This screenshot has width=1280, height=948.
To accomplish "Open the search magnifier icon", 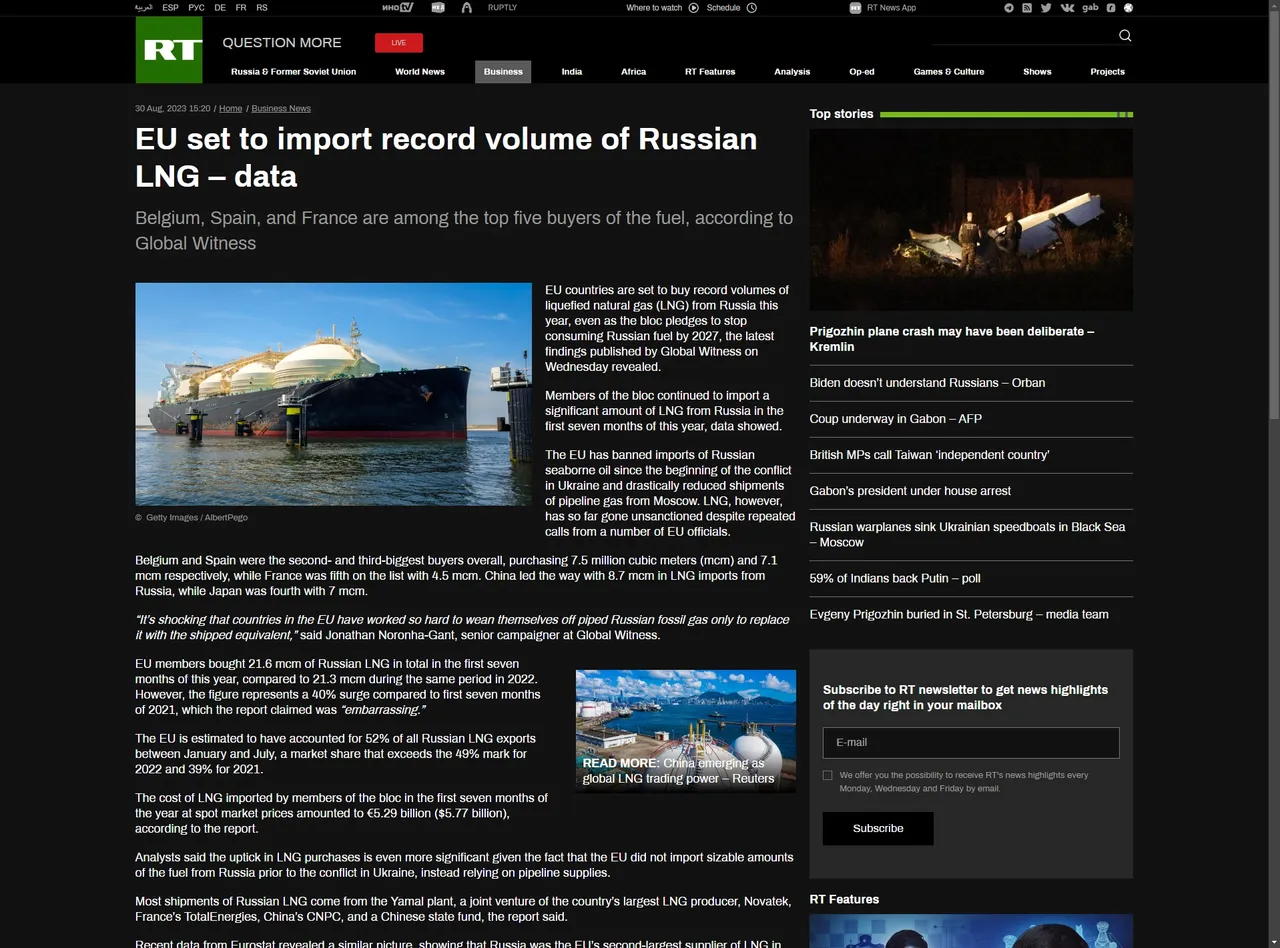I will [1125, 36].
